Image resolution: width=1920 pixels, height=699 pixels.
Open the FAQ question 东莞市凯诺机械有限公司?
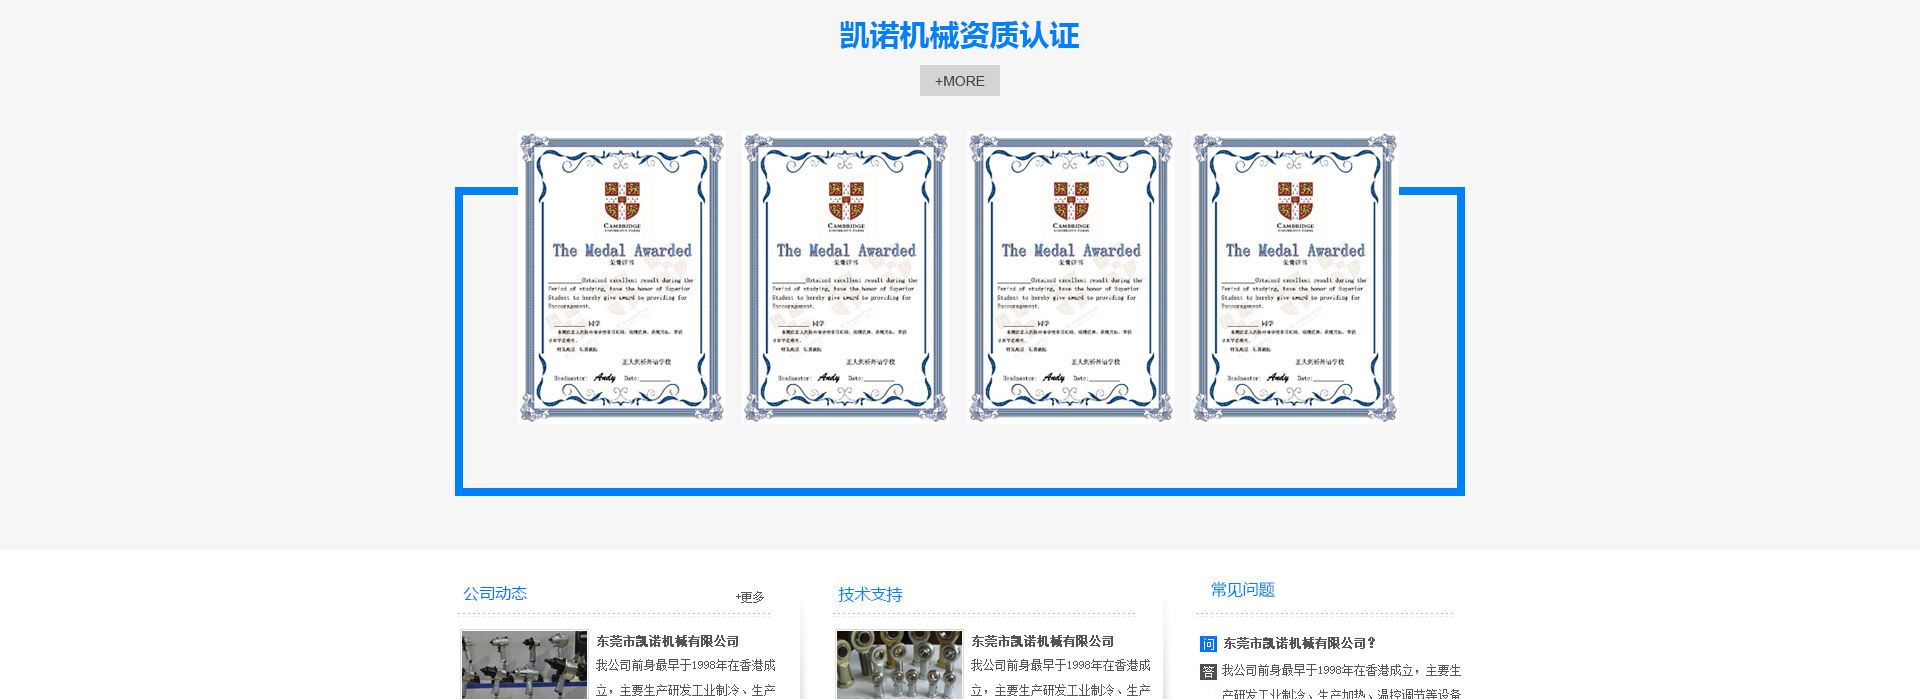point(1300,643)
